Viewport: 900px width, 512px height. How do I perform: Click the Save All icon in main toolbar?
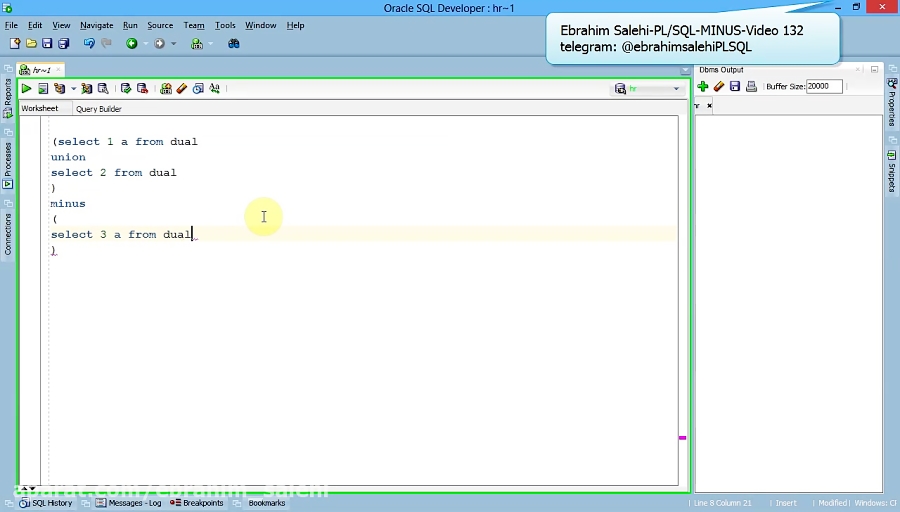point(63,44)
